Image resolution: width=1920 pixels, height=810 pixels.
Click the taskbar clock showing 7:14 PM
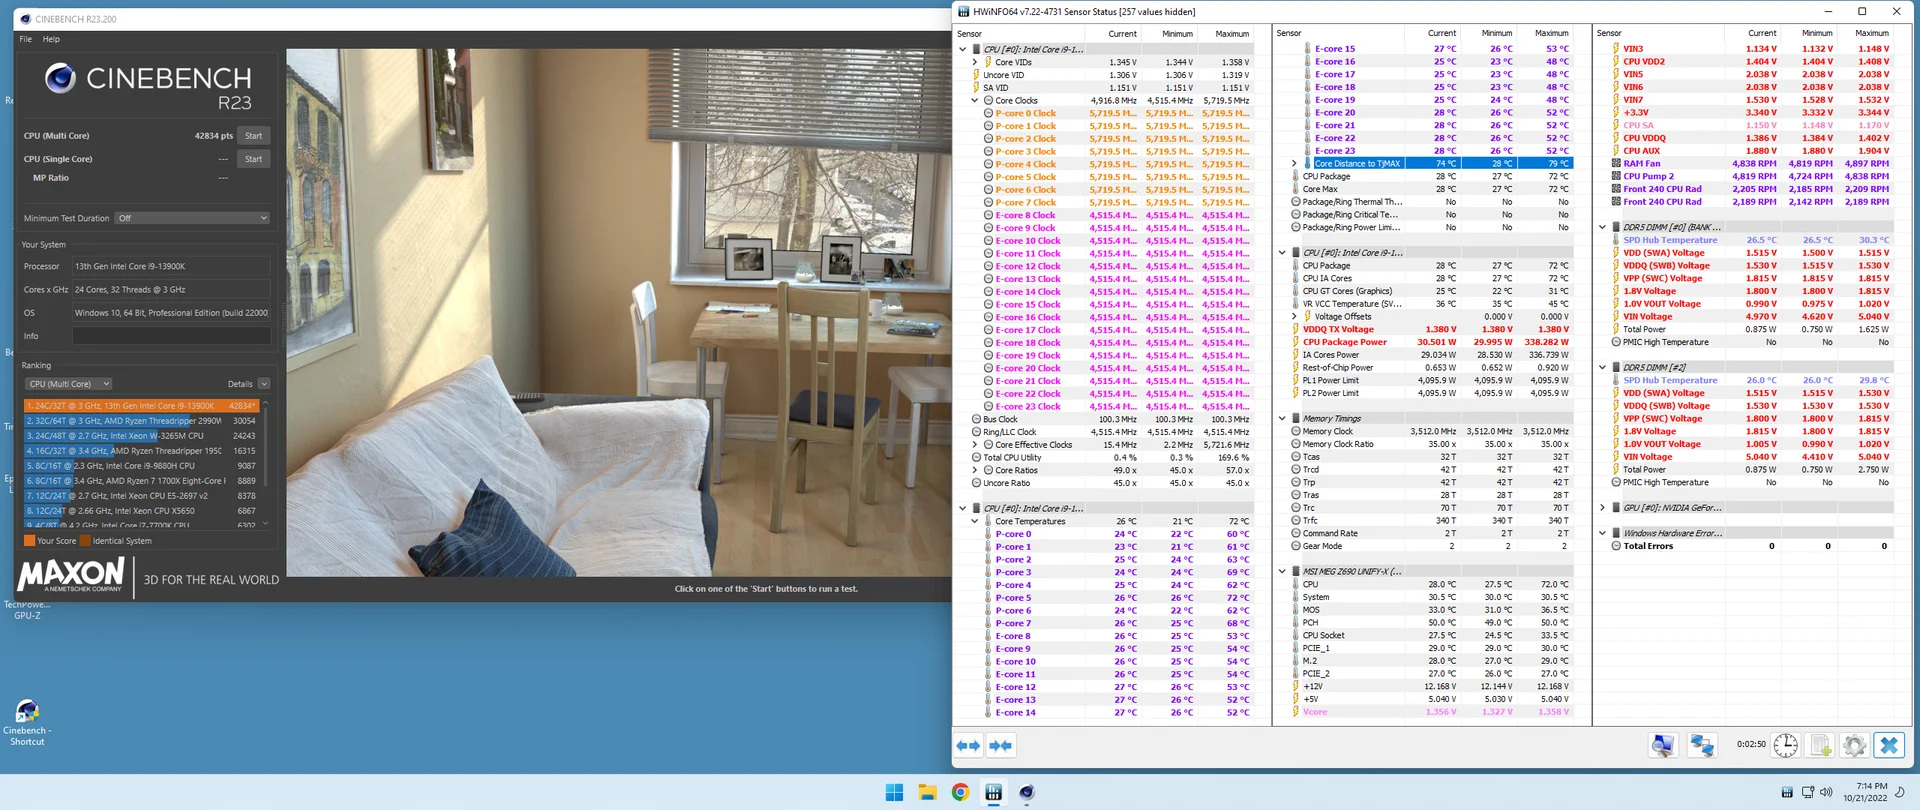point(1866,792)
